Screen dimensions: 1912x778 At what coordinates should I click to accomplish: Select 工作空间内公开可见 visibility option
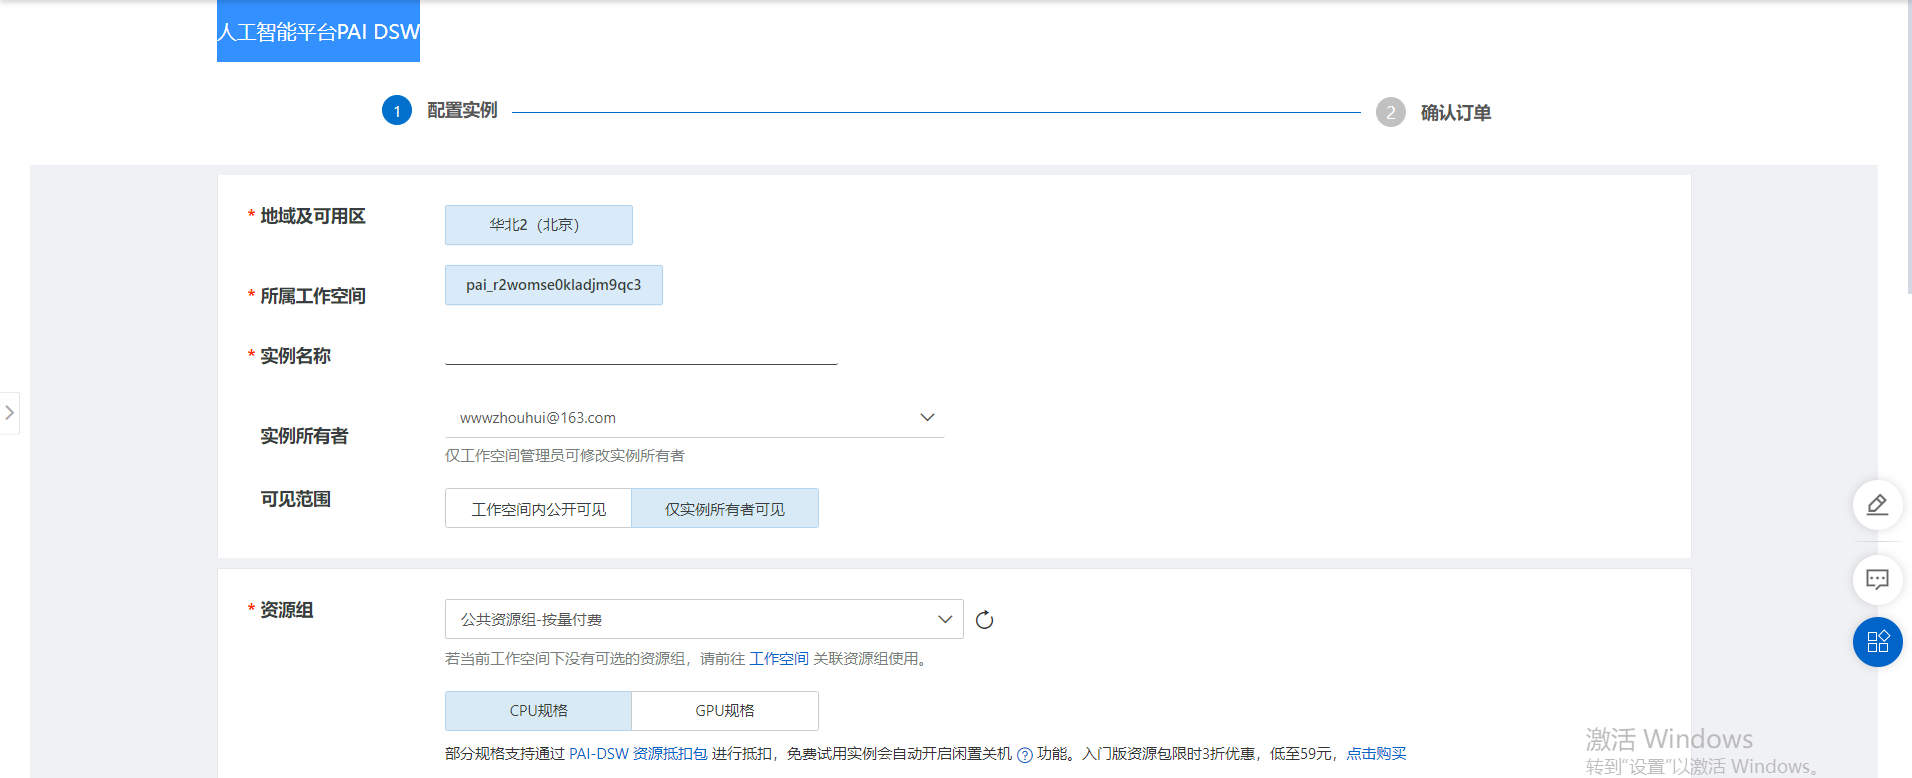[538, 509]
